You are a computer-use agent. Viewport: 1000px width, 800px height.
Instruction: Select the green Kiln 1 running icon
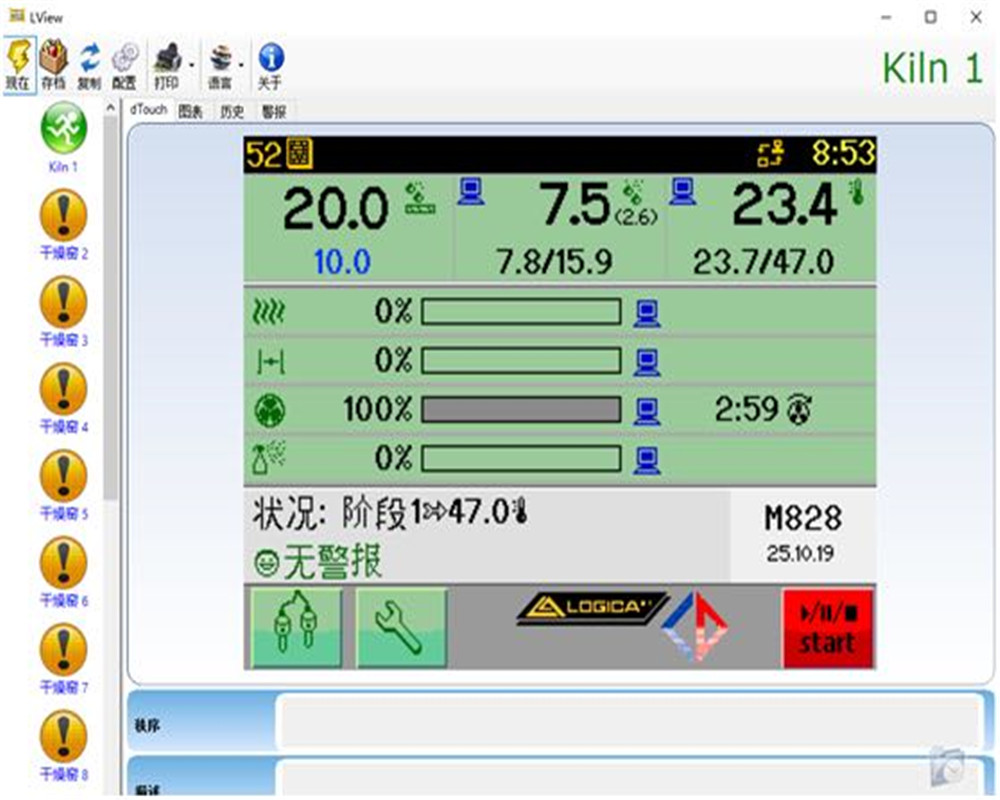[62, 130]
